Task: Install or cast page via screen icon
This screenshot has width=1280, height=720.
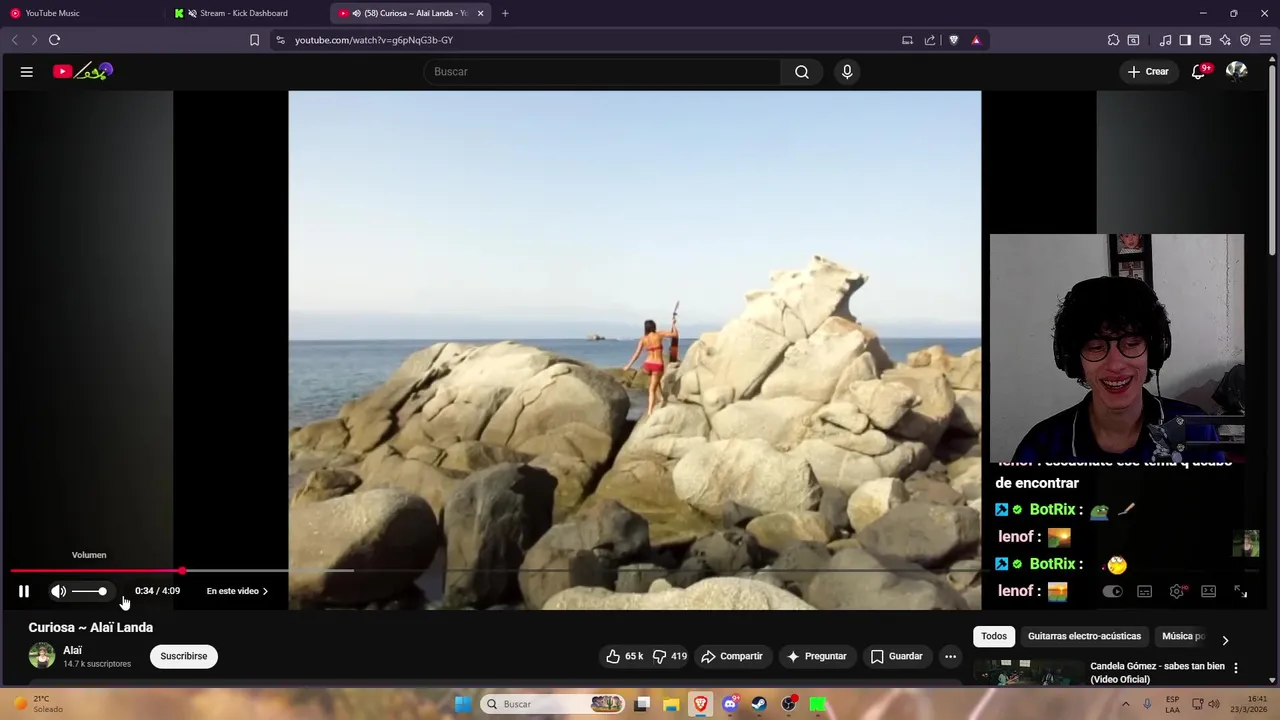Action: (907, 40)
